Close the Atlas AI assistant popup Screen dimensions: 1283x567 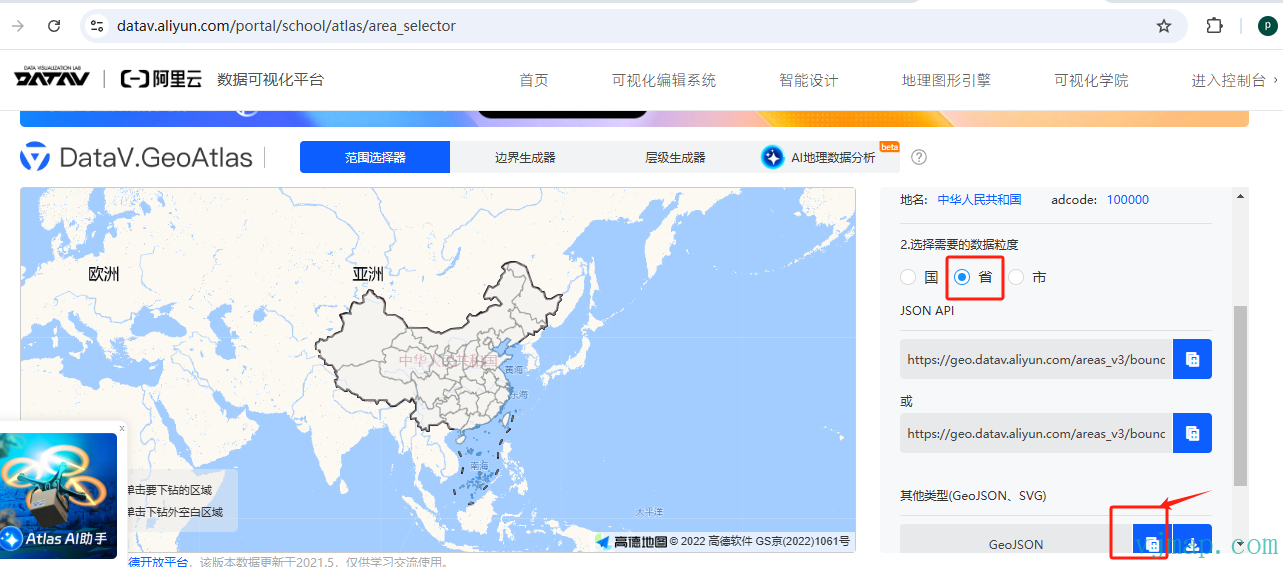pos(122,428)
